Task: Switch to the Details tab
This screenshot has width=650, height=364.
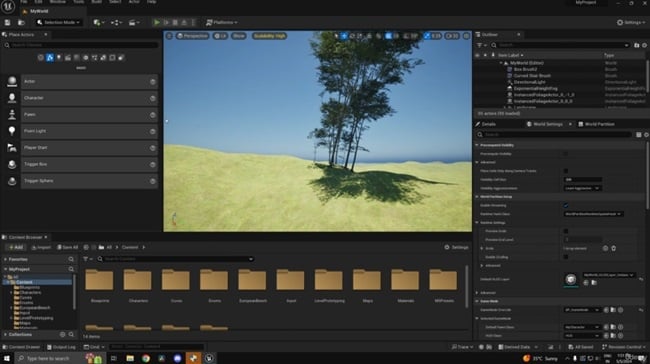Action: (486, 124)
